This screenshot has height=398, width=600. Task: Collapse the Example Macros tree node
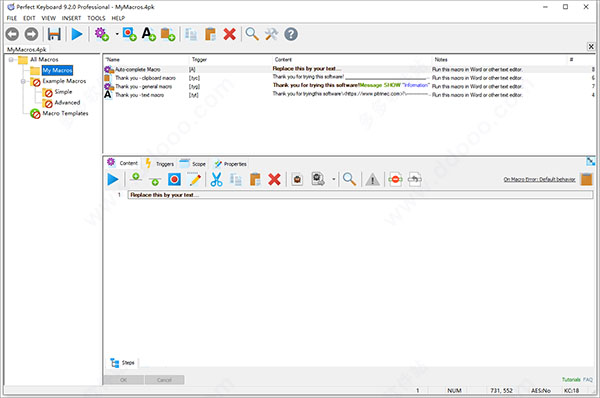(23, 81)
